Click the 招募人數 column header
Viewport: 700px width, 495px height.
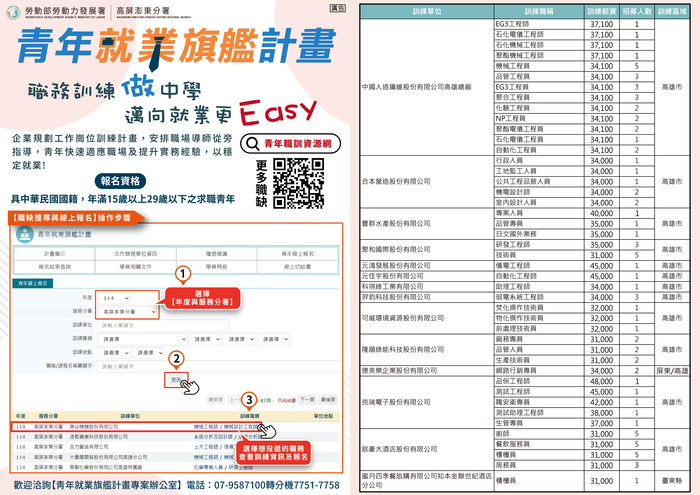click(x=637, y=12)
